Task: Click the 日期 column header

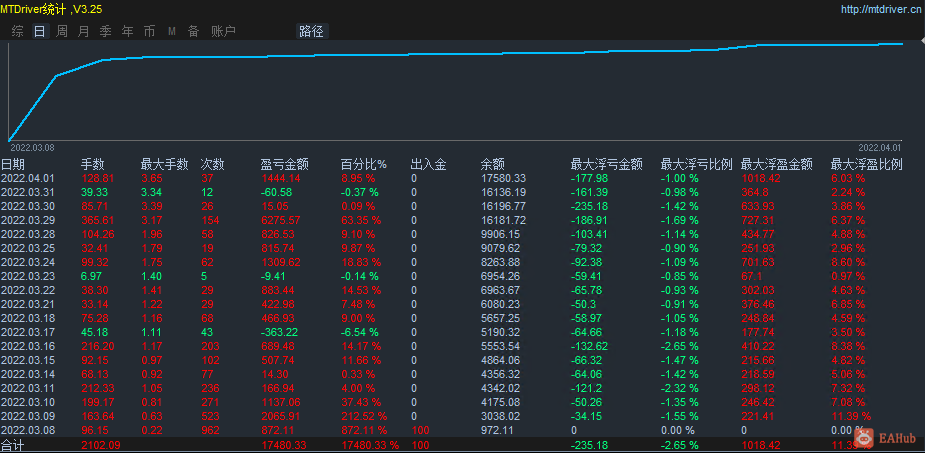Action: coord(13,165)
